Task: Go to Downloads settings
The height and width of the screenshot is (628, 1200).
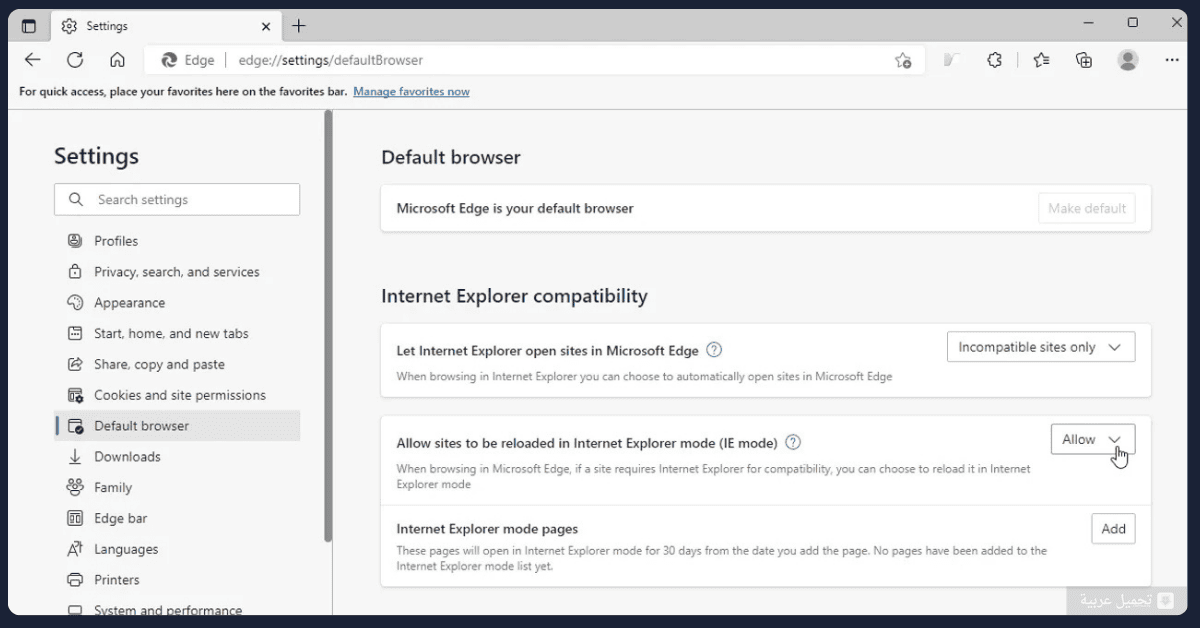Action: (x=177, y=457)
